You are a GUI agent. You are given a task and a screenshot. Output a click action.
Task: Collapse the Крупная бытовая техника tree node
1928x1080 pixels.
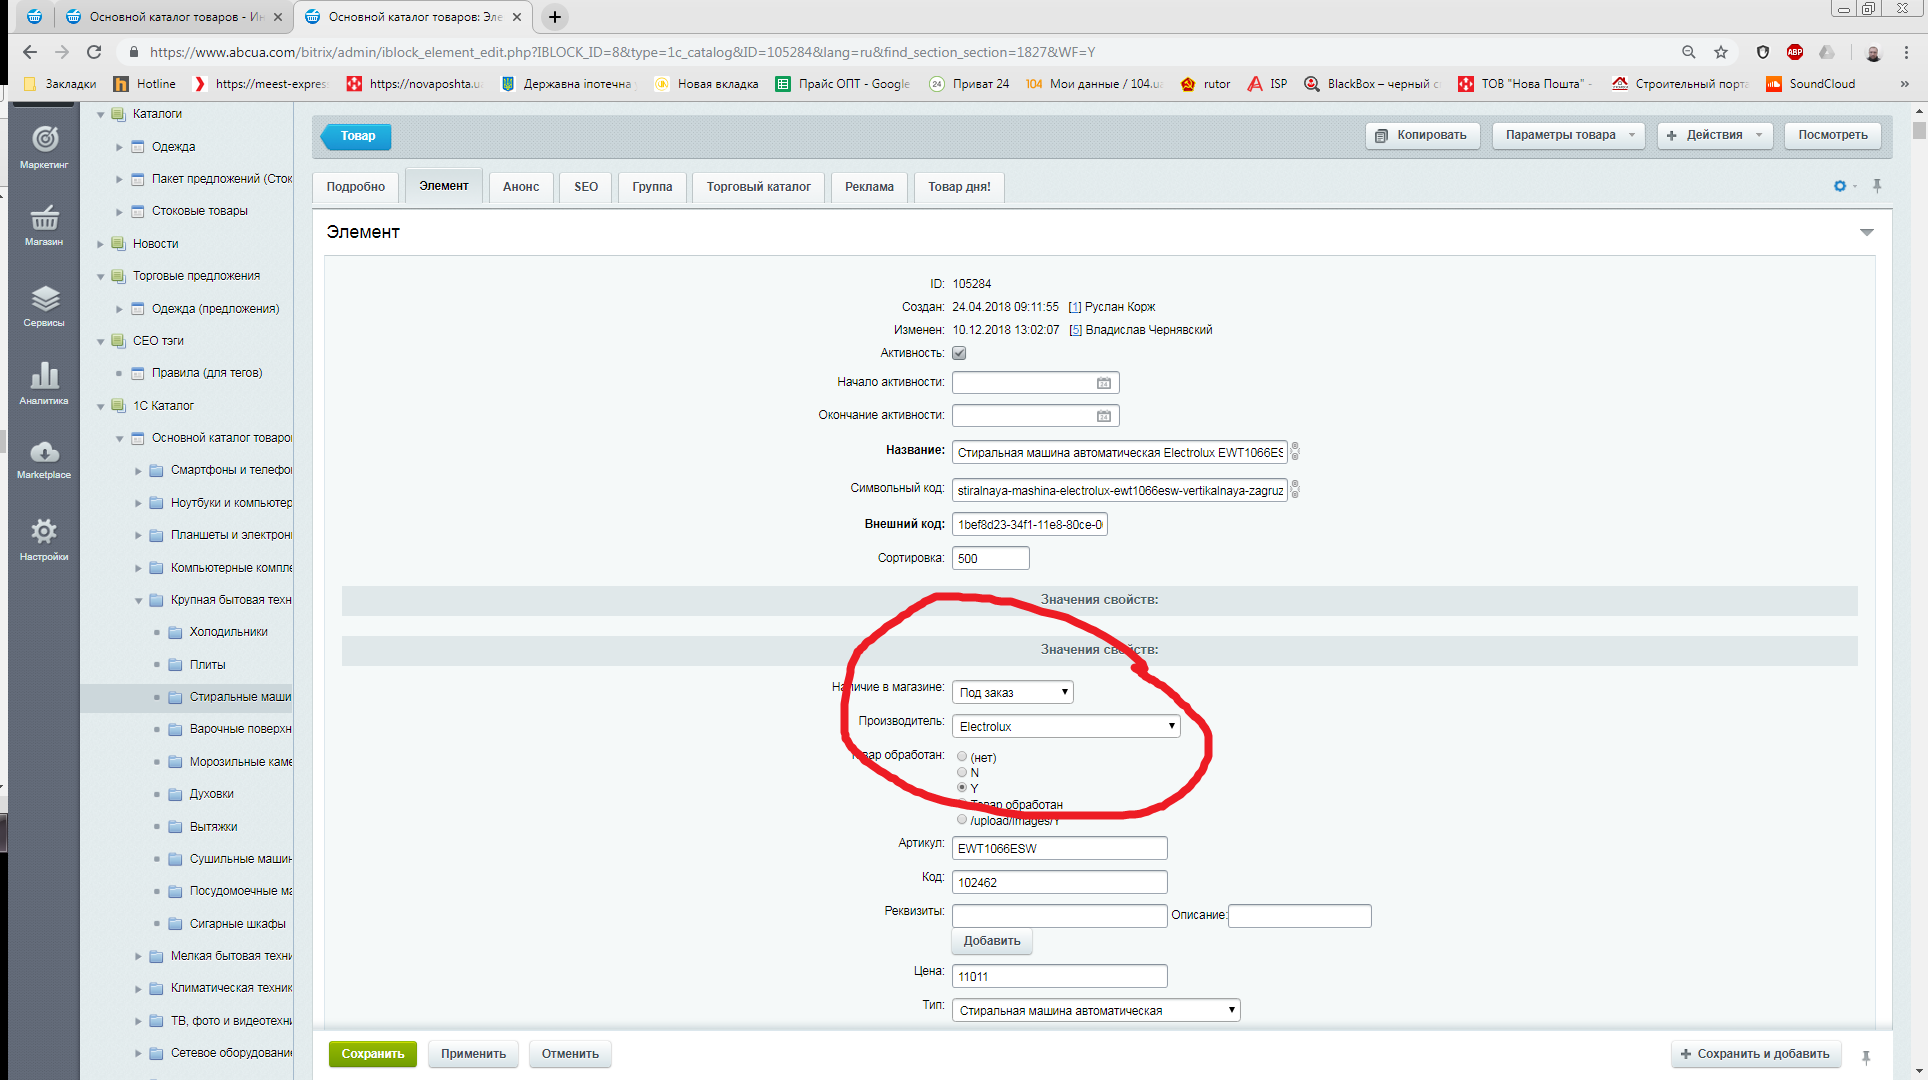coord(138,600)
